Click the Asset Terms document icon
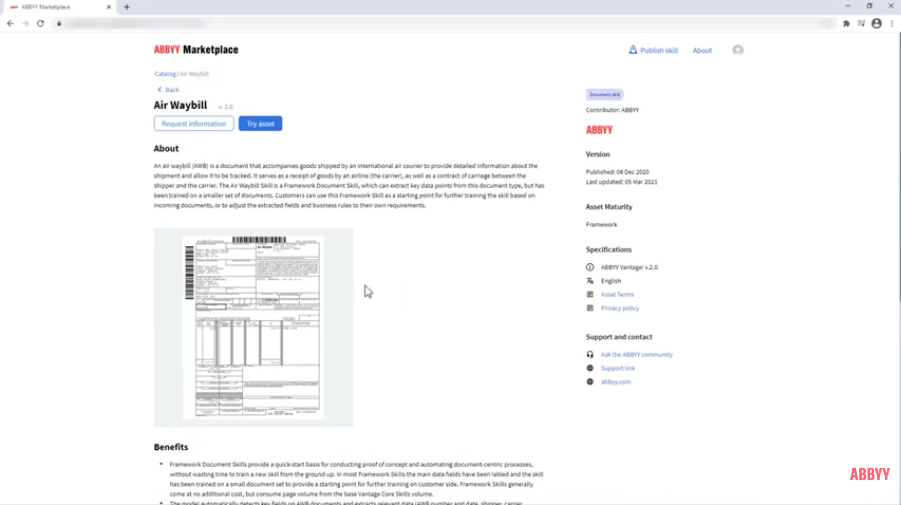 590,294
